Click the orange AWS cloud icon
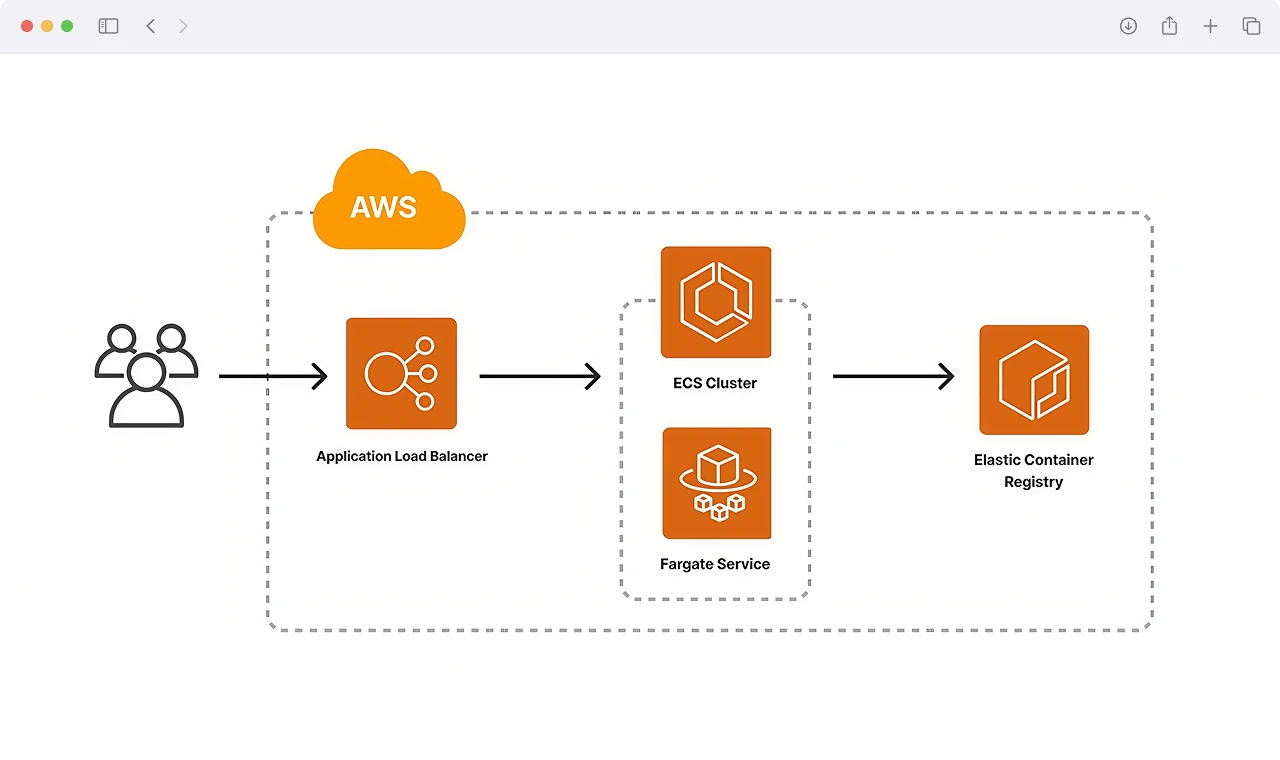1280x760 pixels. pos(389,199)
